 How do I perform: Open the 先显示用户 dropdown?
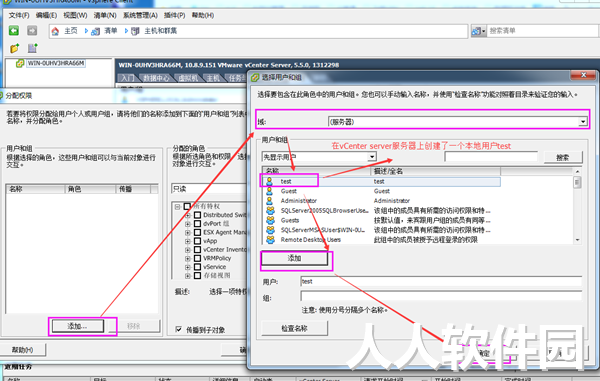[372, 157]
